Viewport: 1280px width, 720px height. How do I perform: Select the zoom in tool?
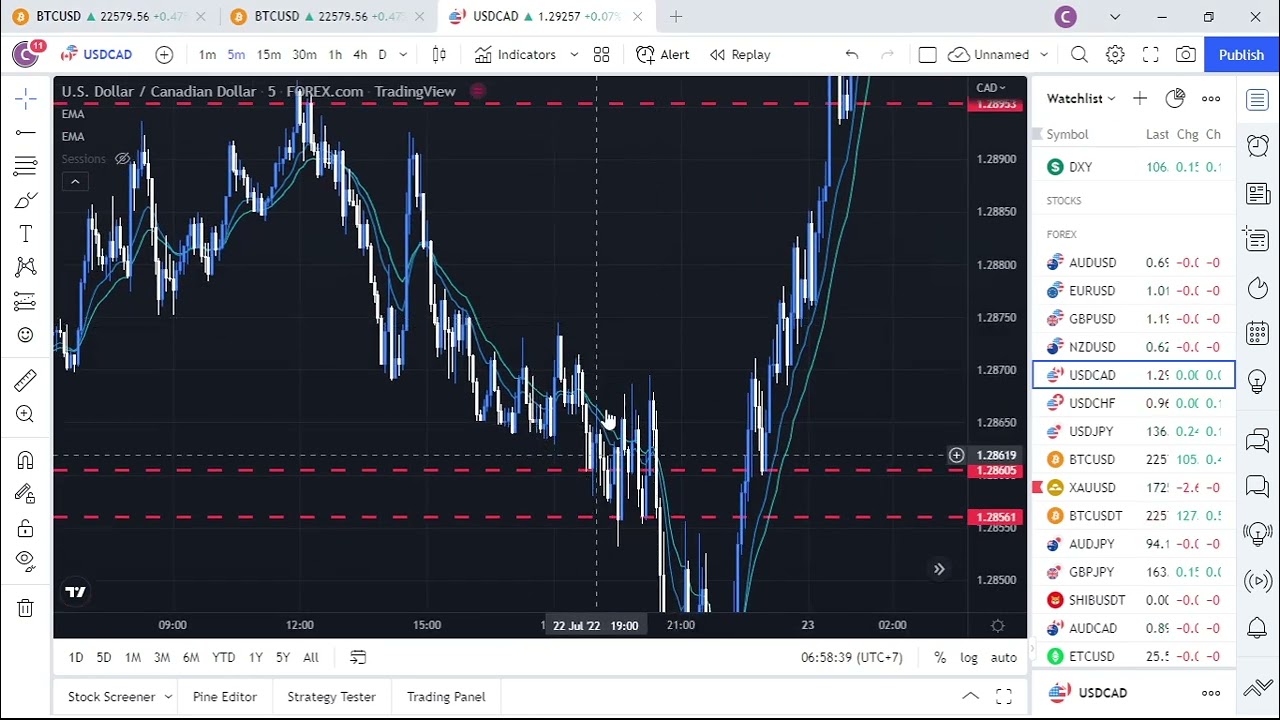coord(25,414)
